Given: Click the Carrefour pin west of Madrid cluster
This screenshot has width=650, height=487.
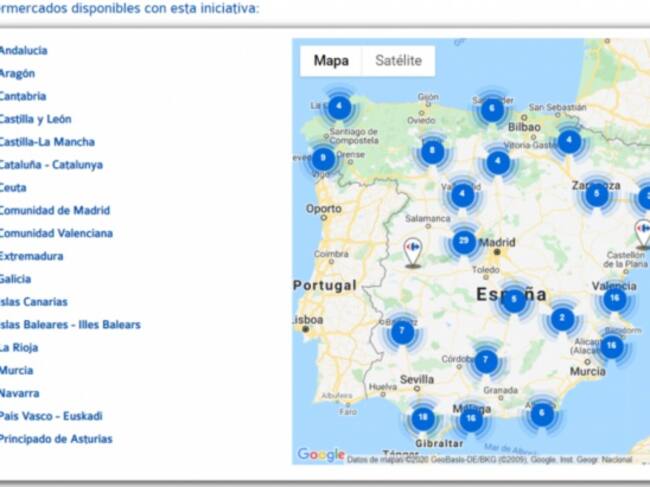Looking at the screenshot, I should click(413, 252).
